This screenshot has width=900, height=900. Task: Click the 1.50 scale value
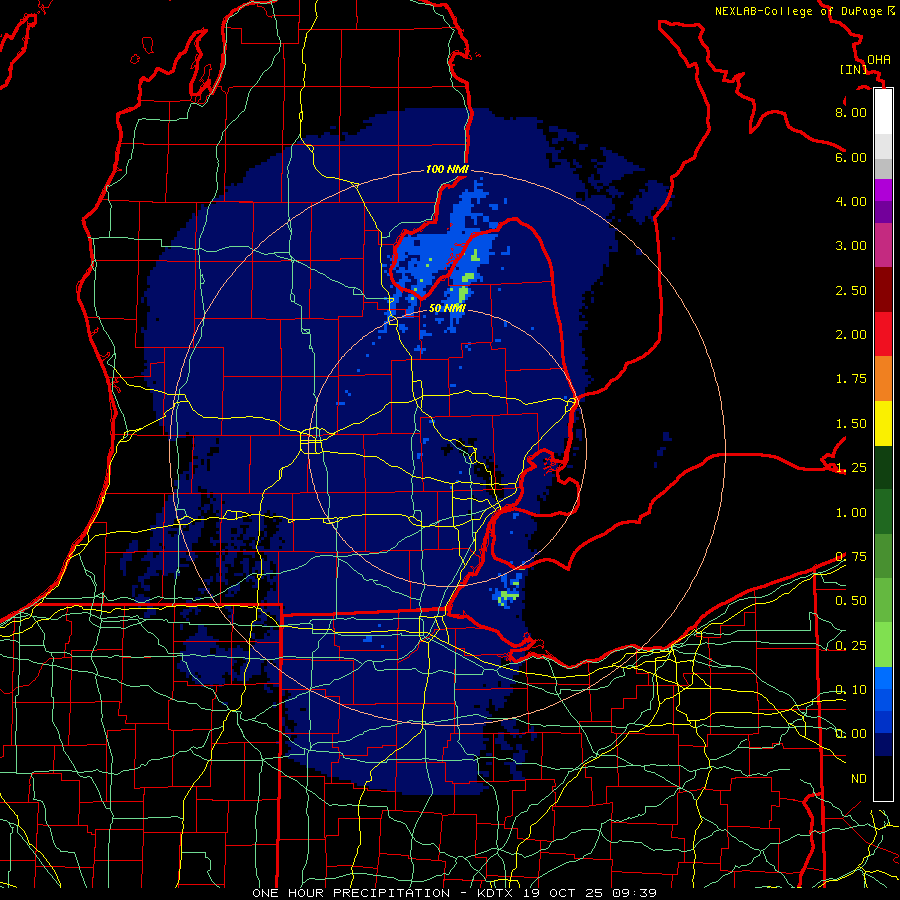pyautogui.click(x=851, y=424)
